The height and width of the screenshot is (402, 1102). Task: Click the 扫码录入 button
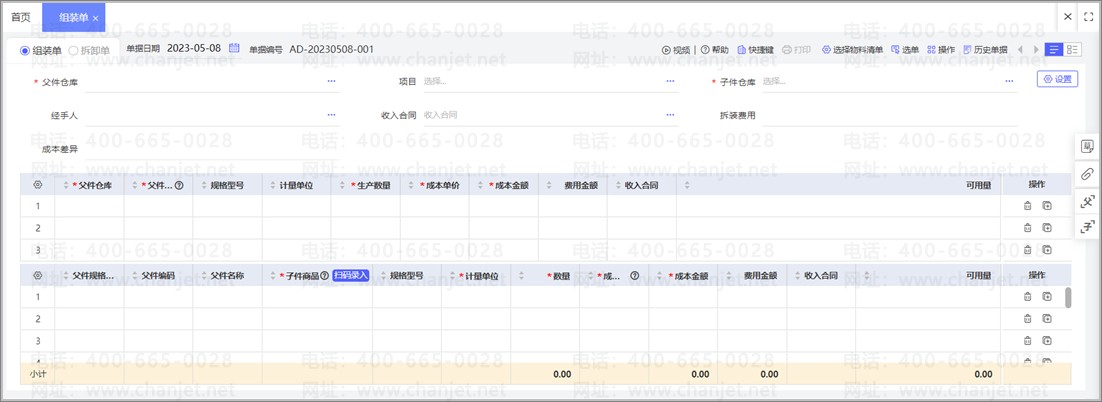coord(351,275)
